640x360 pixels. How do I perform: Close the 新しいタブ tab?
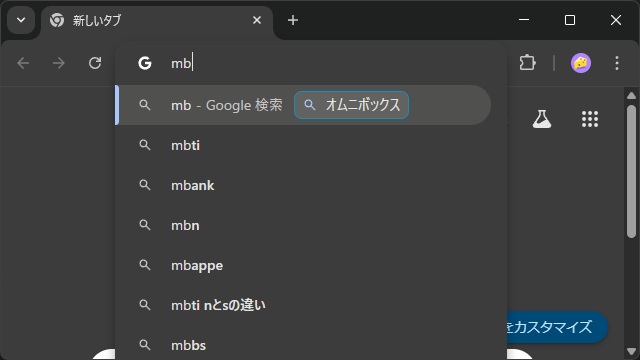(x=257, y=20)
